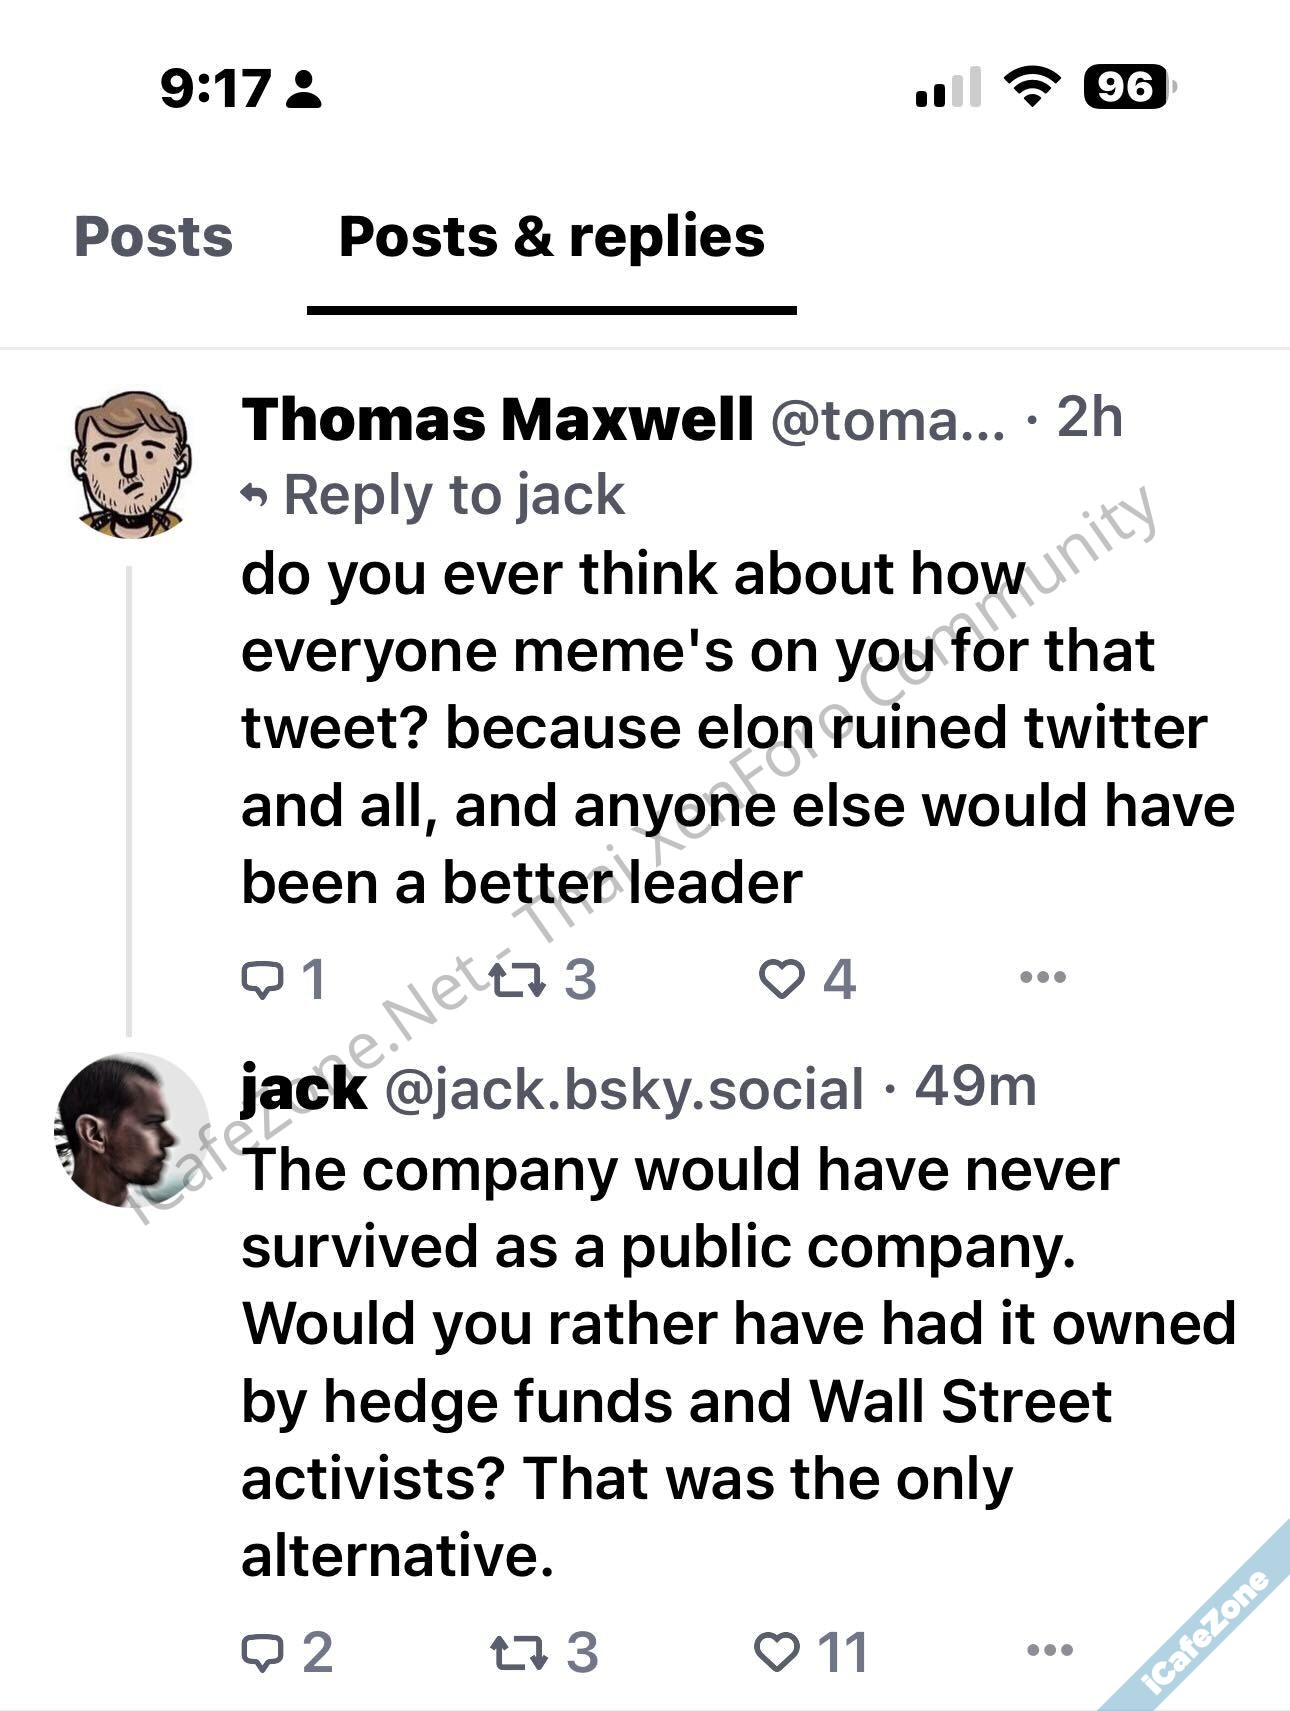1290x1711 pixels.
Task: Like Thomas Maxwell's post
Action: (781, 979)
